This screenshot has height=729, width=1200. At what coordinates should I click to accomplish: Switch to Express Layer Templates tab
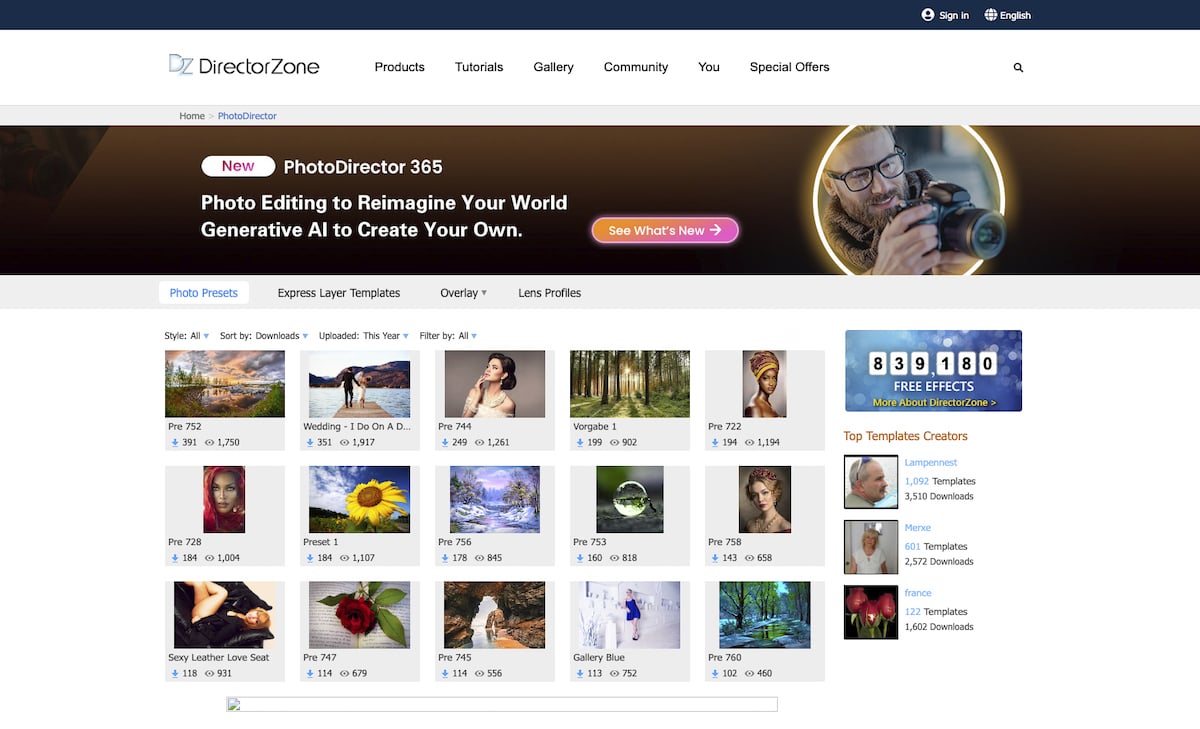(x=339, y=293)
